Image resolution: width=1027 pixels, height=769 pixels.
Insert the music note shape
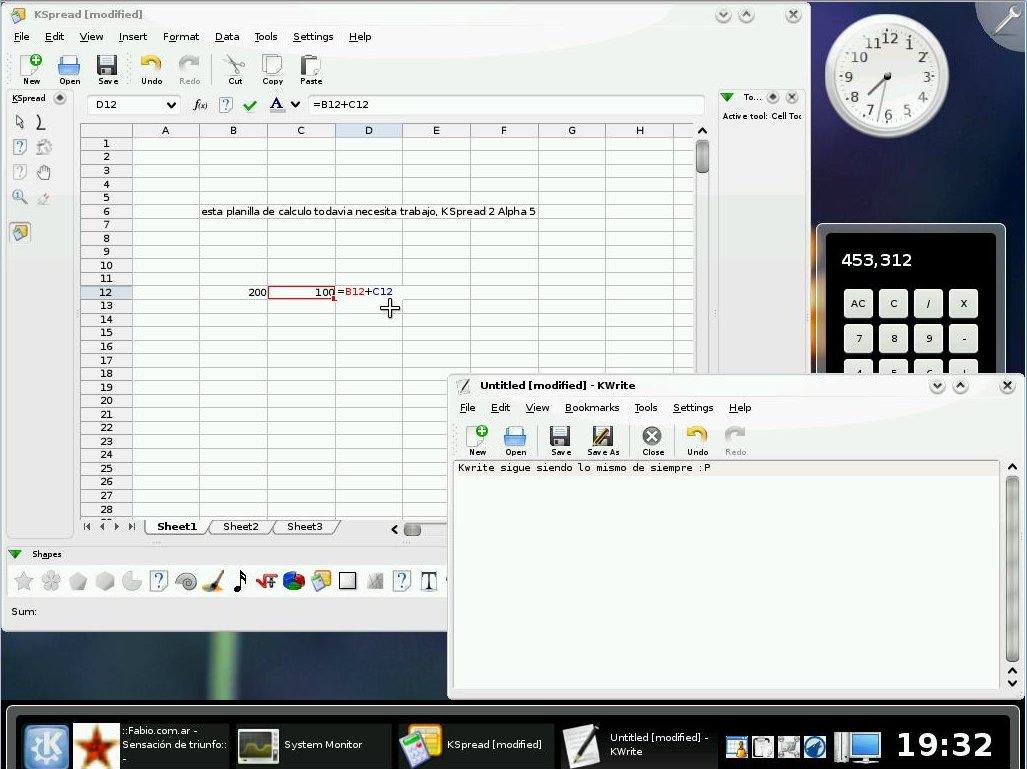[x=240, y=581]
